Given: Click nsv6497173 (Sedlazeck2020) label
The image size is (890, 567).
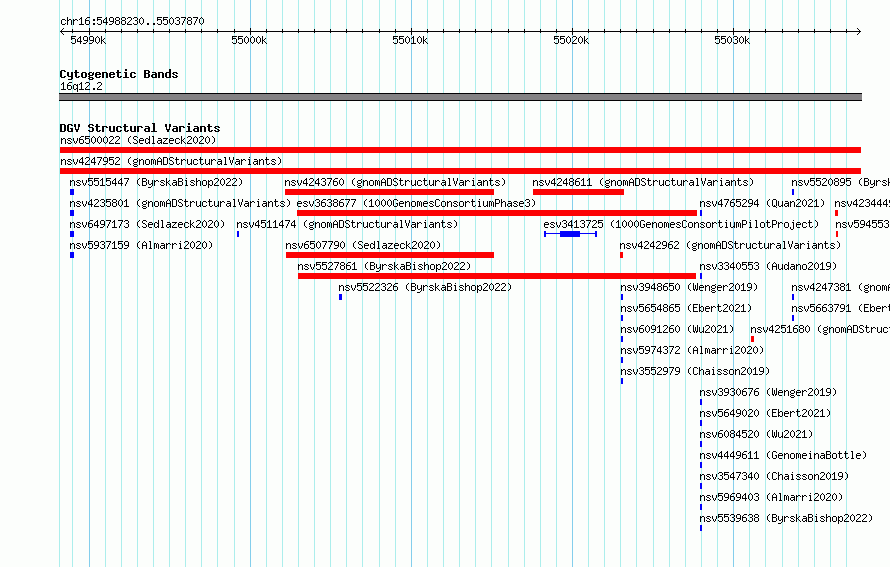Looking at the screenshot, I should pos(147,224).
